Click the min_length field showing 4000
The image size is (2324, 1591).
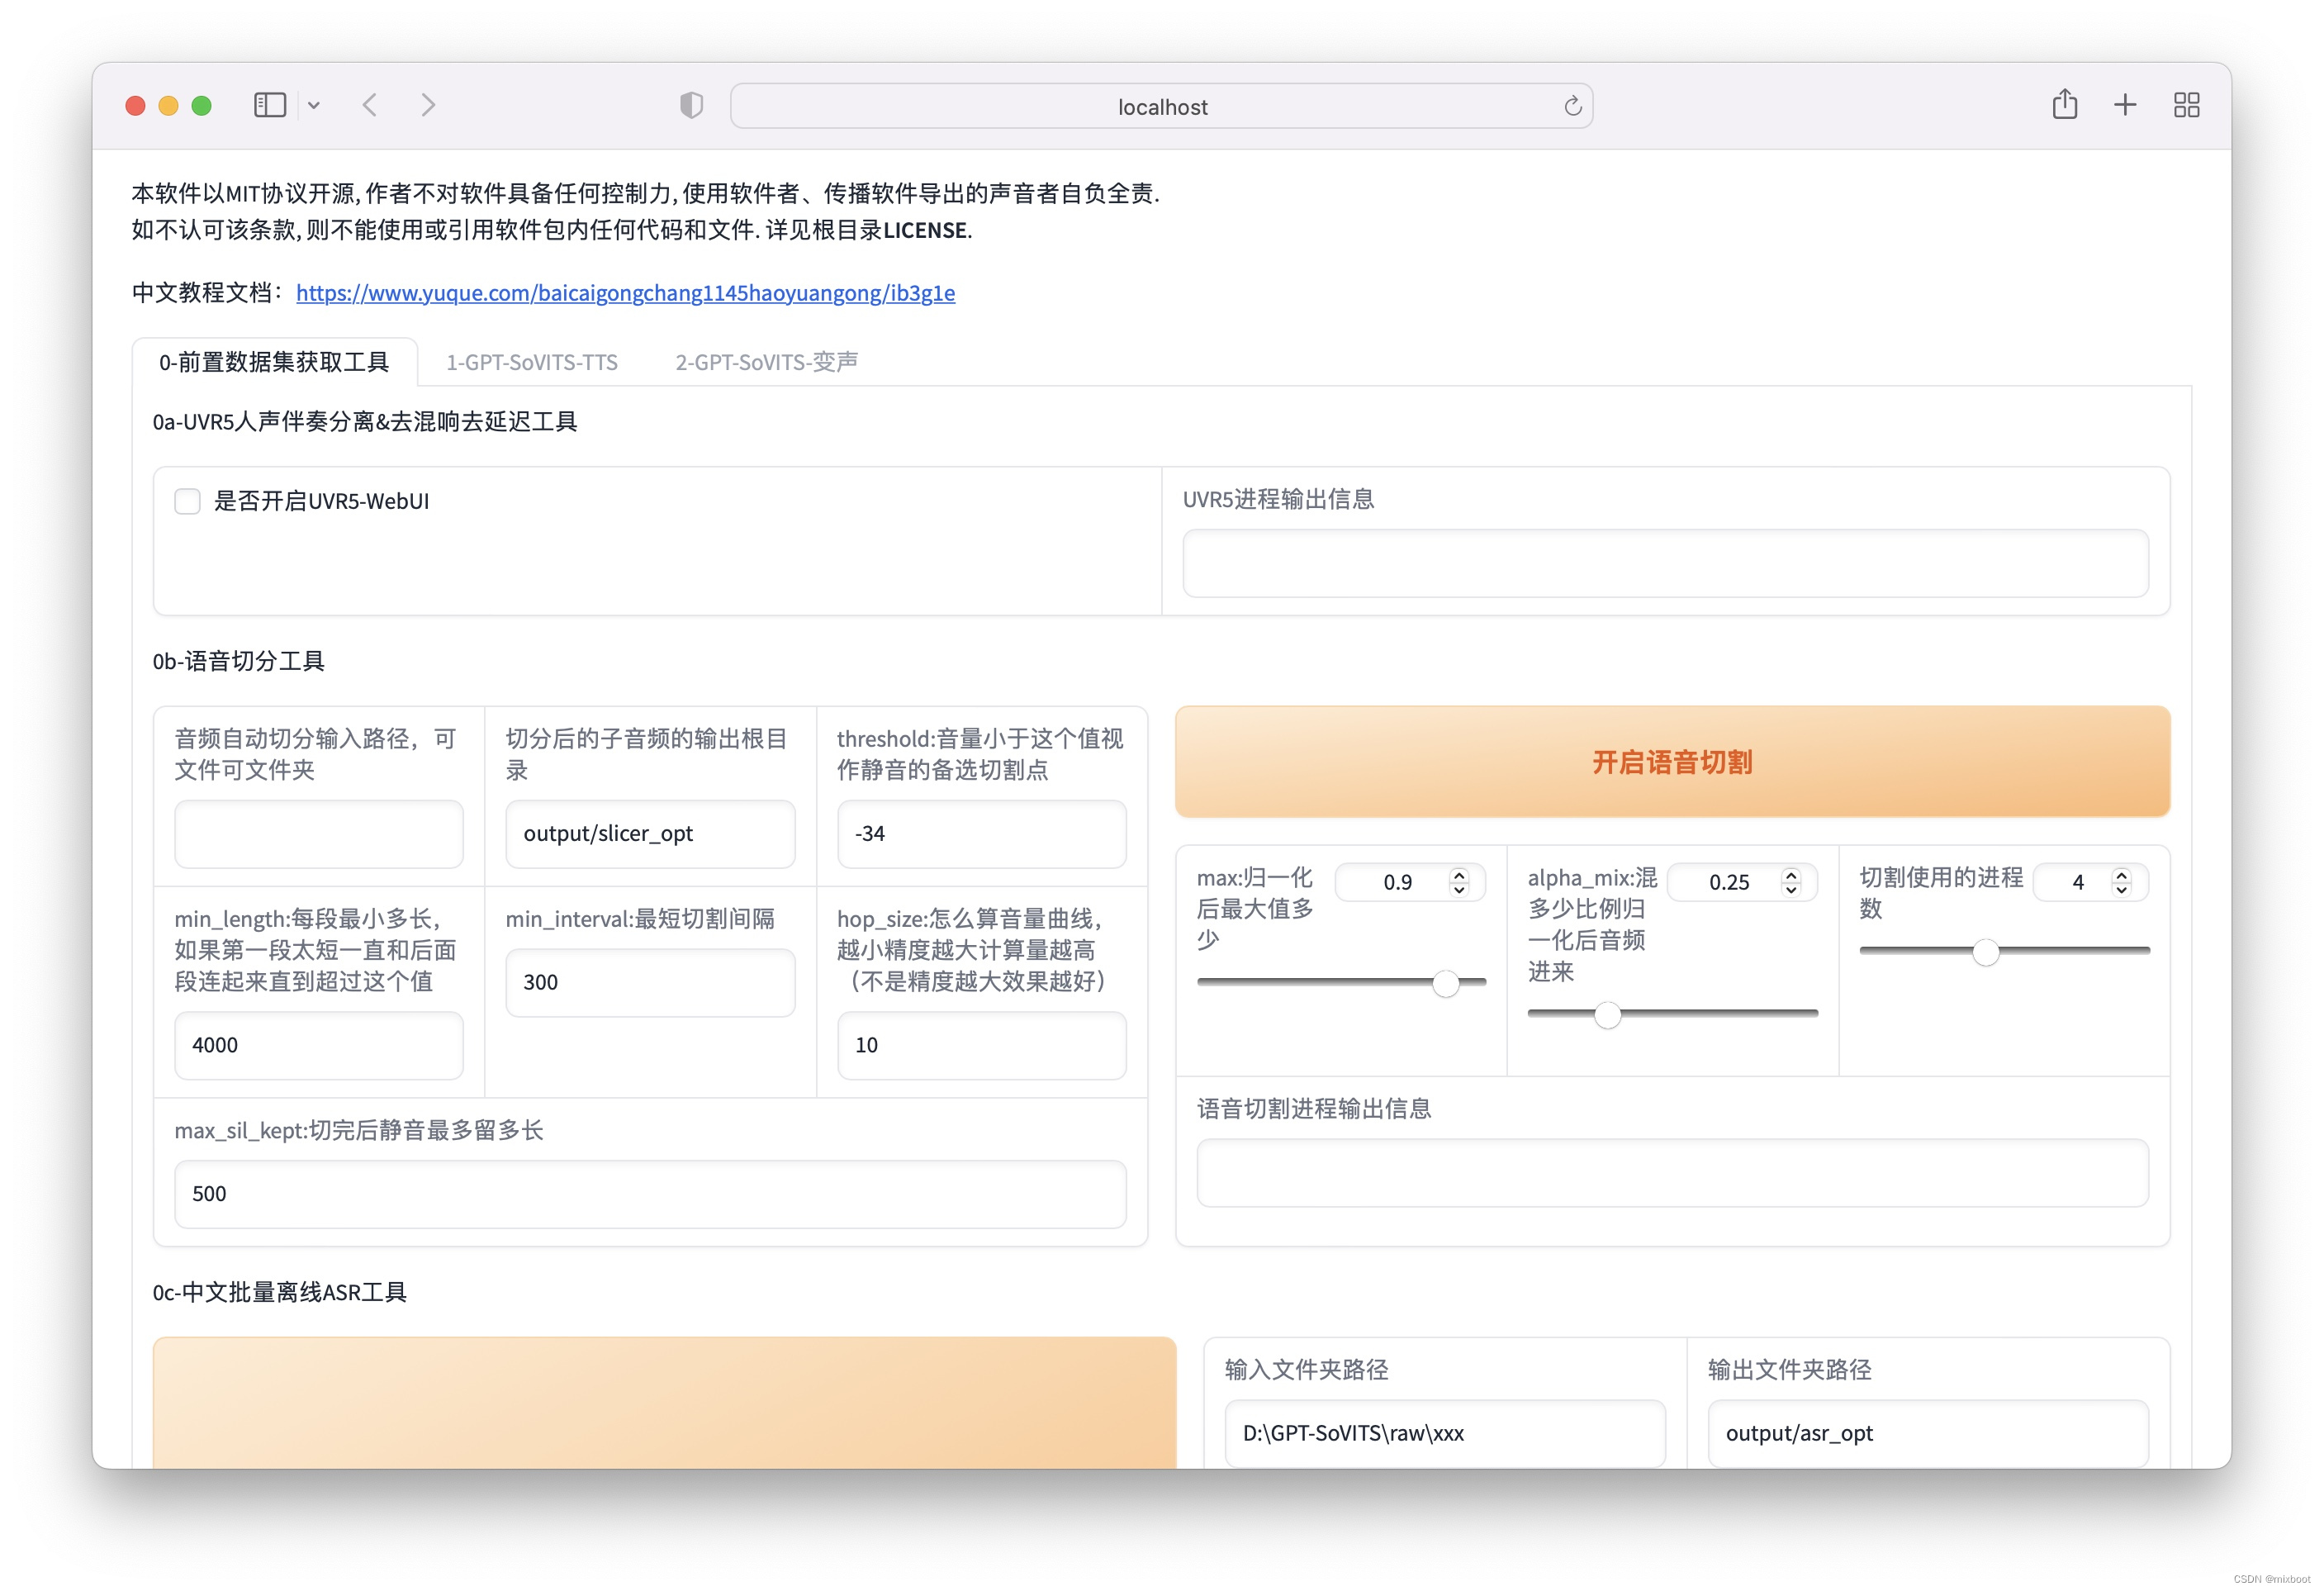point(319,1045)
